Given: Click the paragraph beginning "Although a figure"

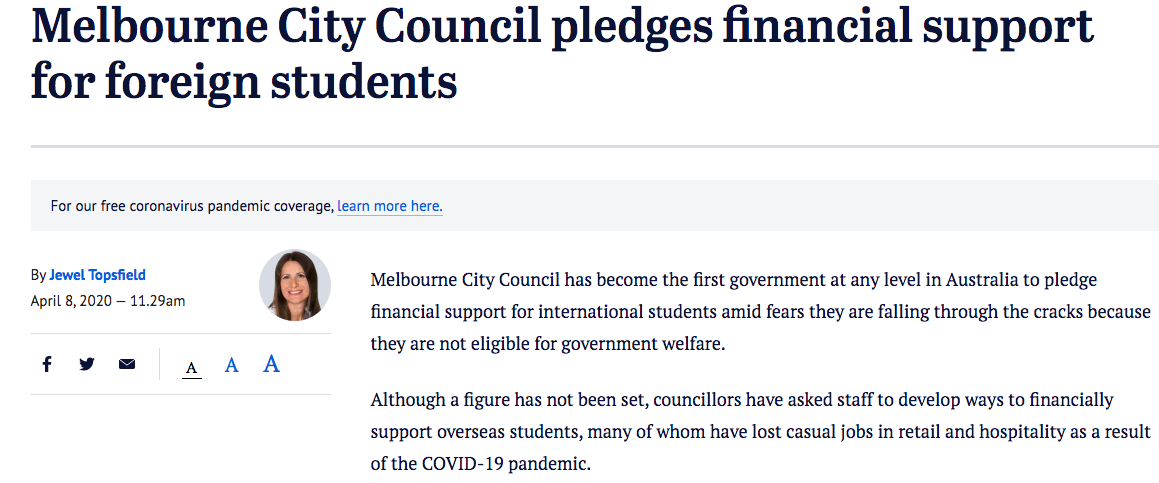Looking at the screenshot, I should 760,433.
